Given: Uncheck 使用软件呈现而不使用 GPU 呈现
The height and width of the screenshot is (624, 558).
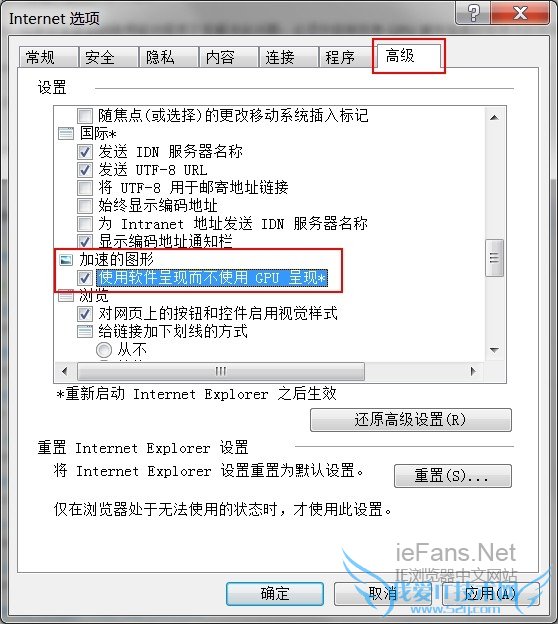Looking at the screenshot, I should tap(84, 278).
